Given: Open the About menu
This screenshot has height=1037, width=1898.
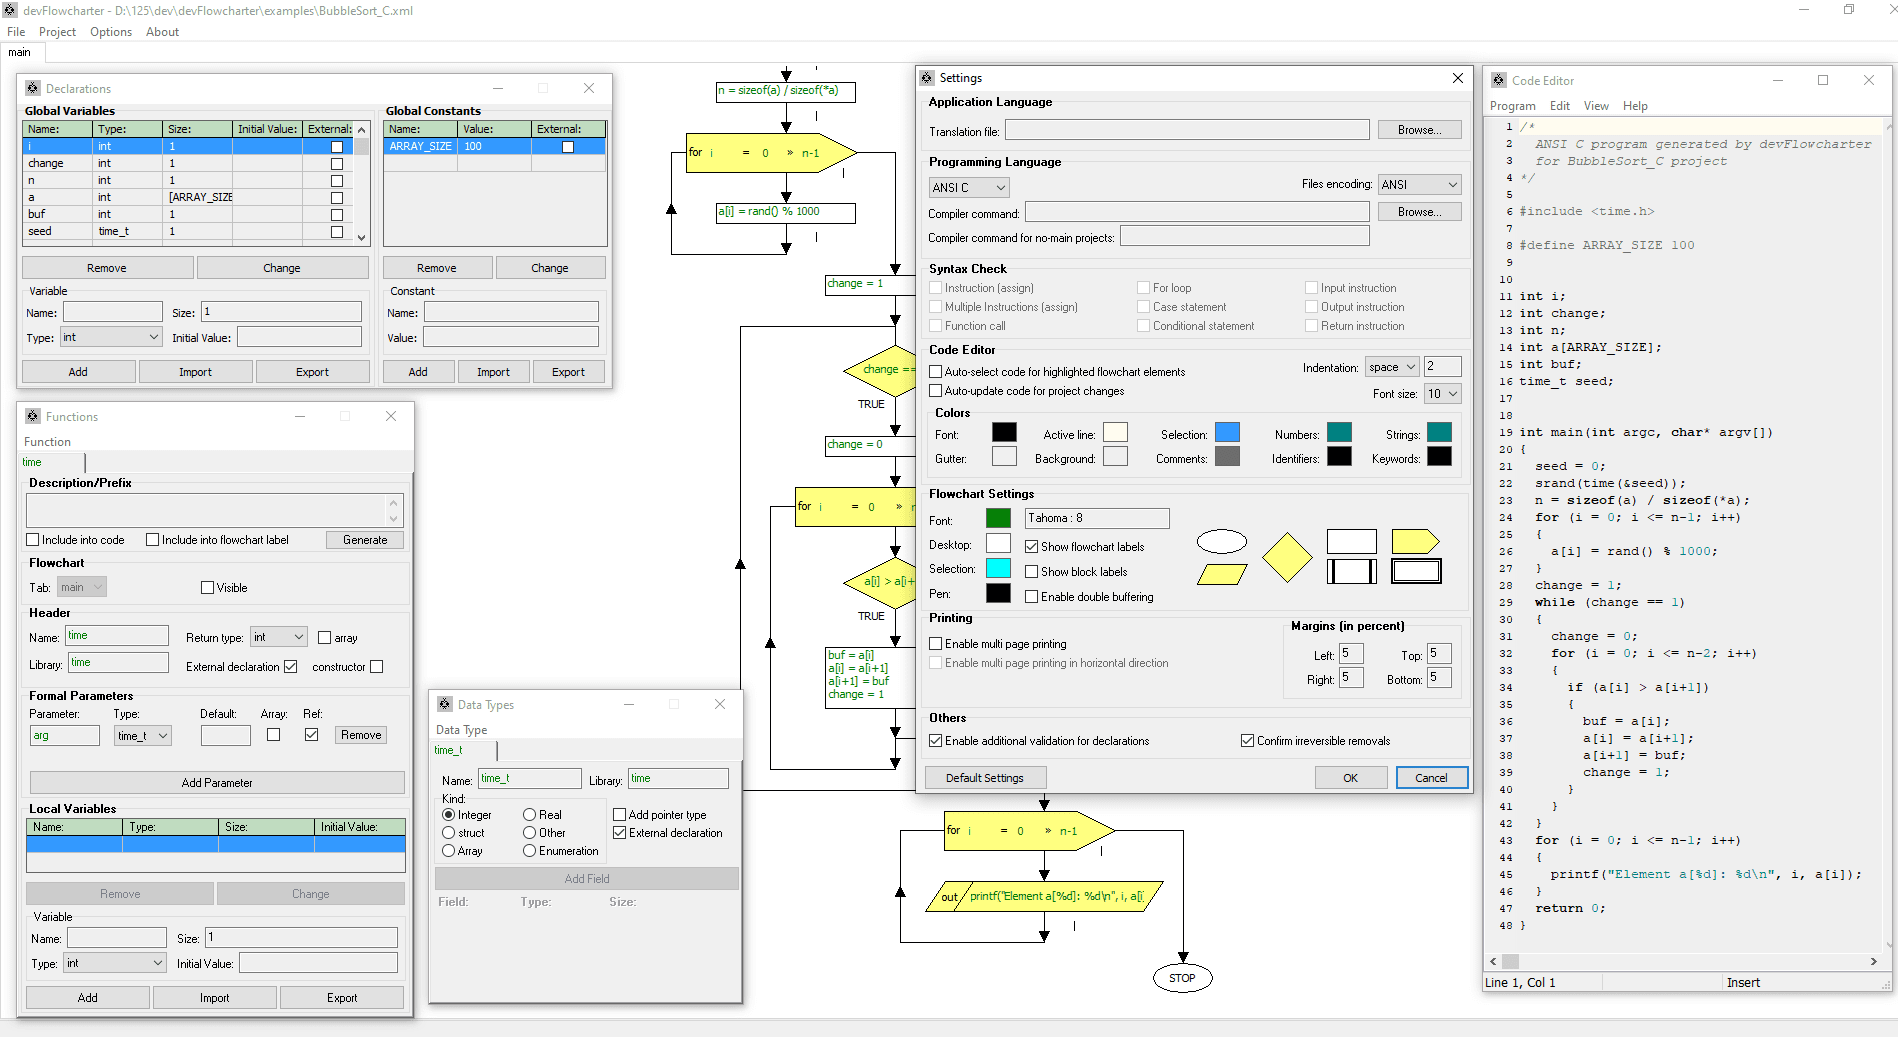Looking at the screenshot, I should tap(162, 32).
